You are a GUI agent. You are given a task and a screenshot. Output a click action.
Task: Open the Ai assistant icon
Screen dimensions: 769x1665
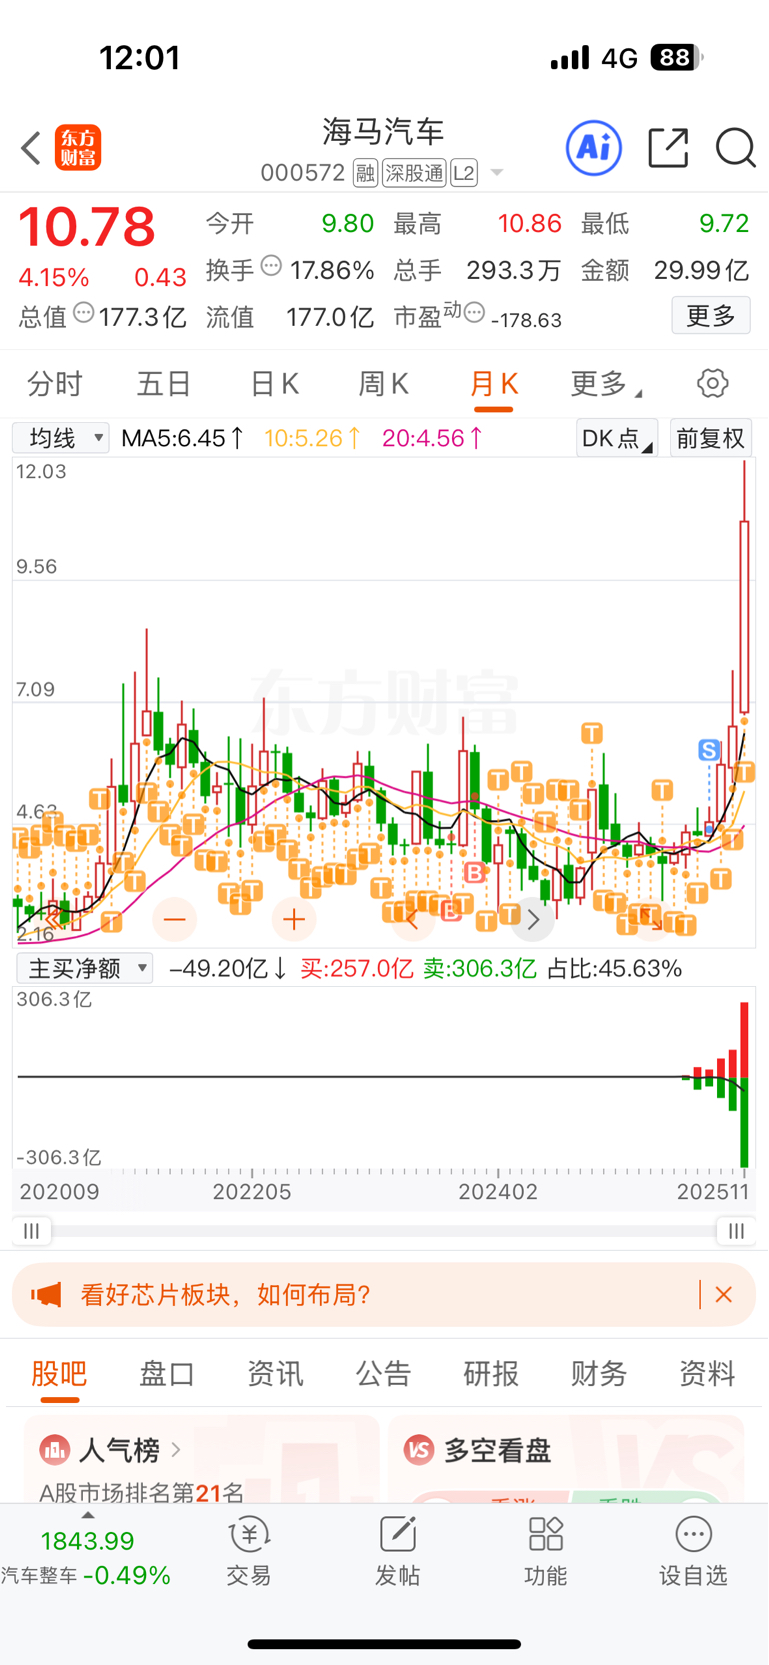click(x=594, y=148)
